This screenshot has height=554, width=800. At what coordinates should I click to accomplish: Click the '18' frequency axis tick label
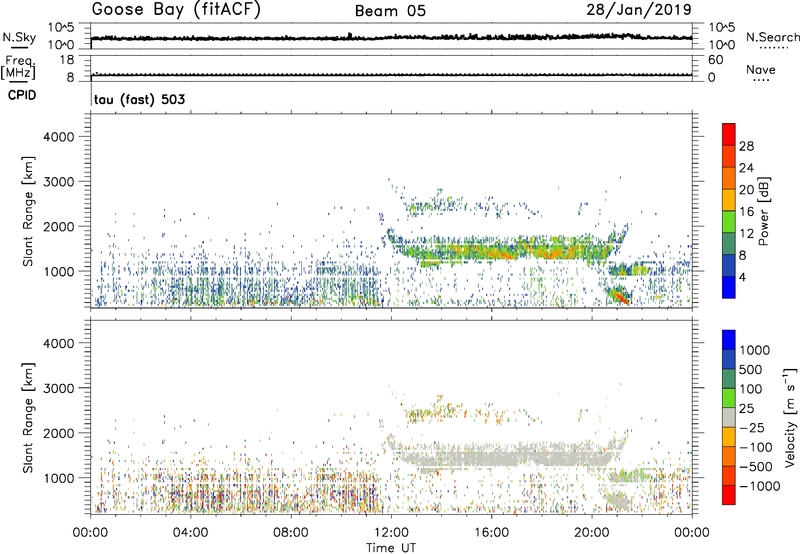[x=66, y=60]
